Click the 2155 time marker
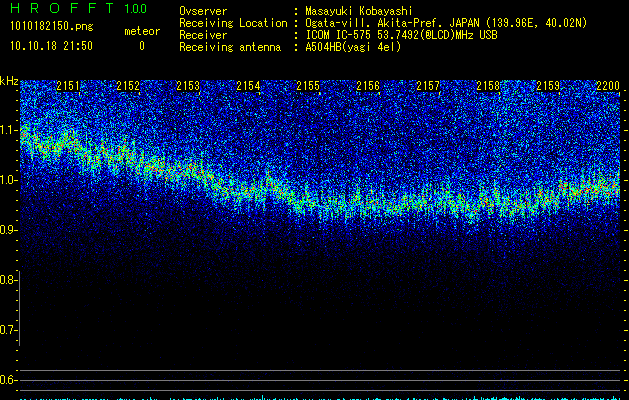629x400 pixels. pyautogui.click(x=308, y=86)
